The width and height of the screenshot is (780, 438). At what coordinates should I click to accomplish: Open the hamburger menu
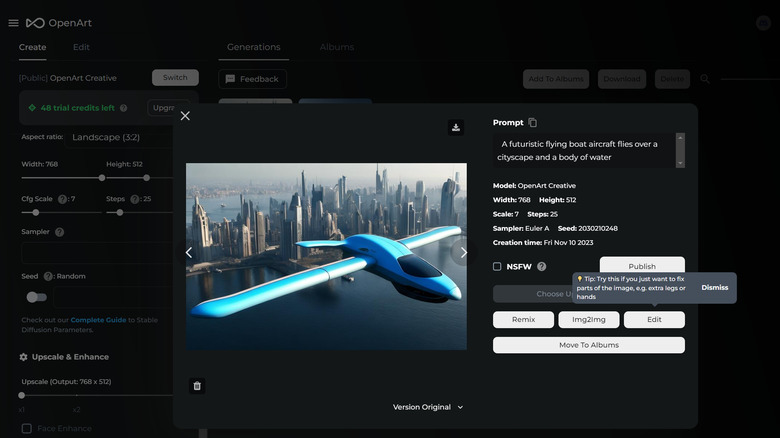point(13,23)
